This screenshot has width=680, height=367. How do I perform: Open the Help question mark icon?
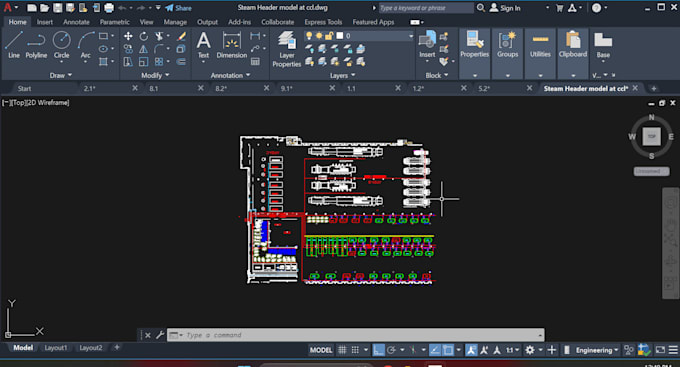point(597,8)
